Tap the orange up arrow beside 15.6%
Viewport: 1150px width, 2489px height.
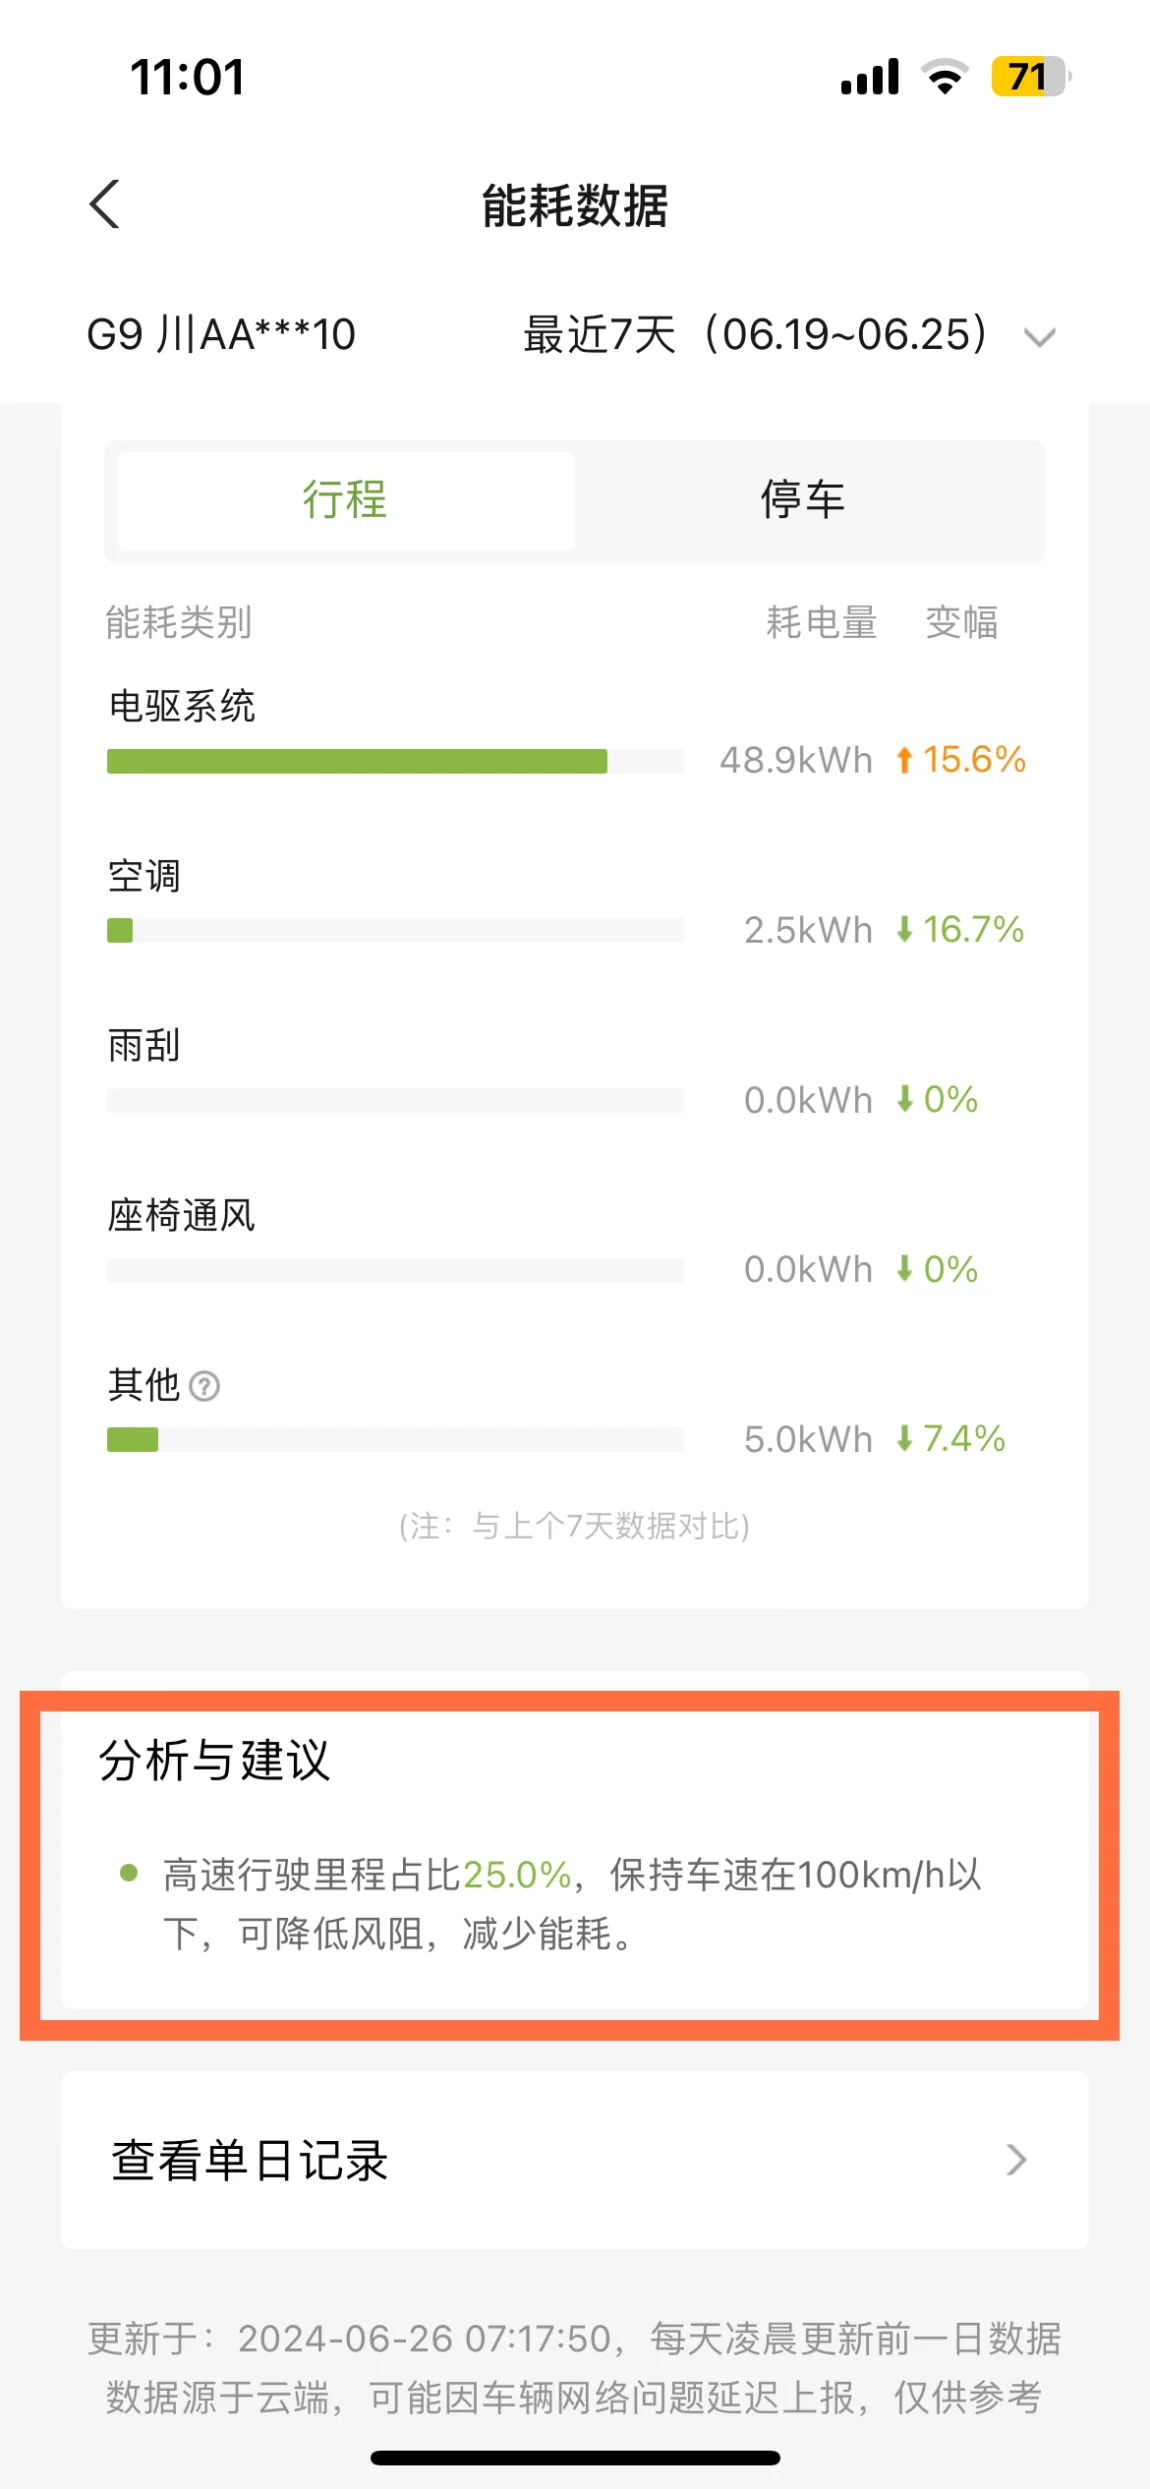click(904, 760)
